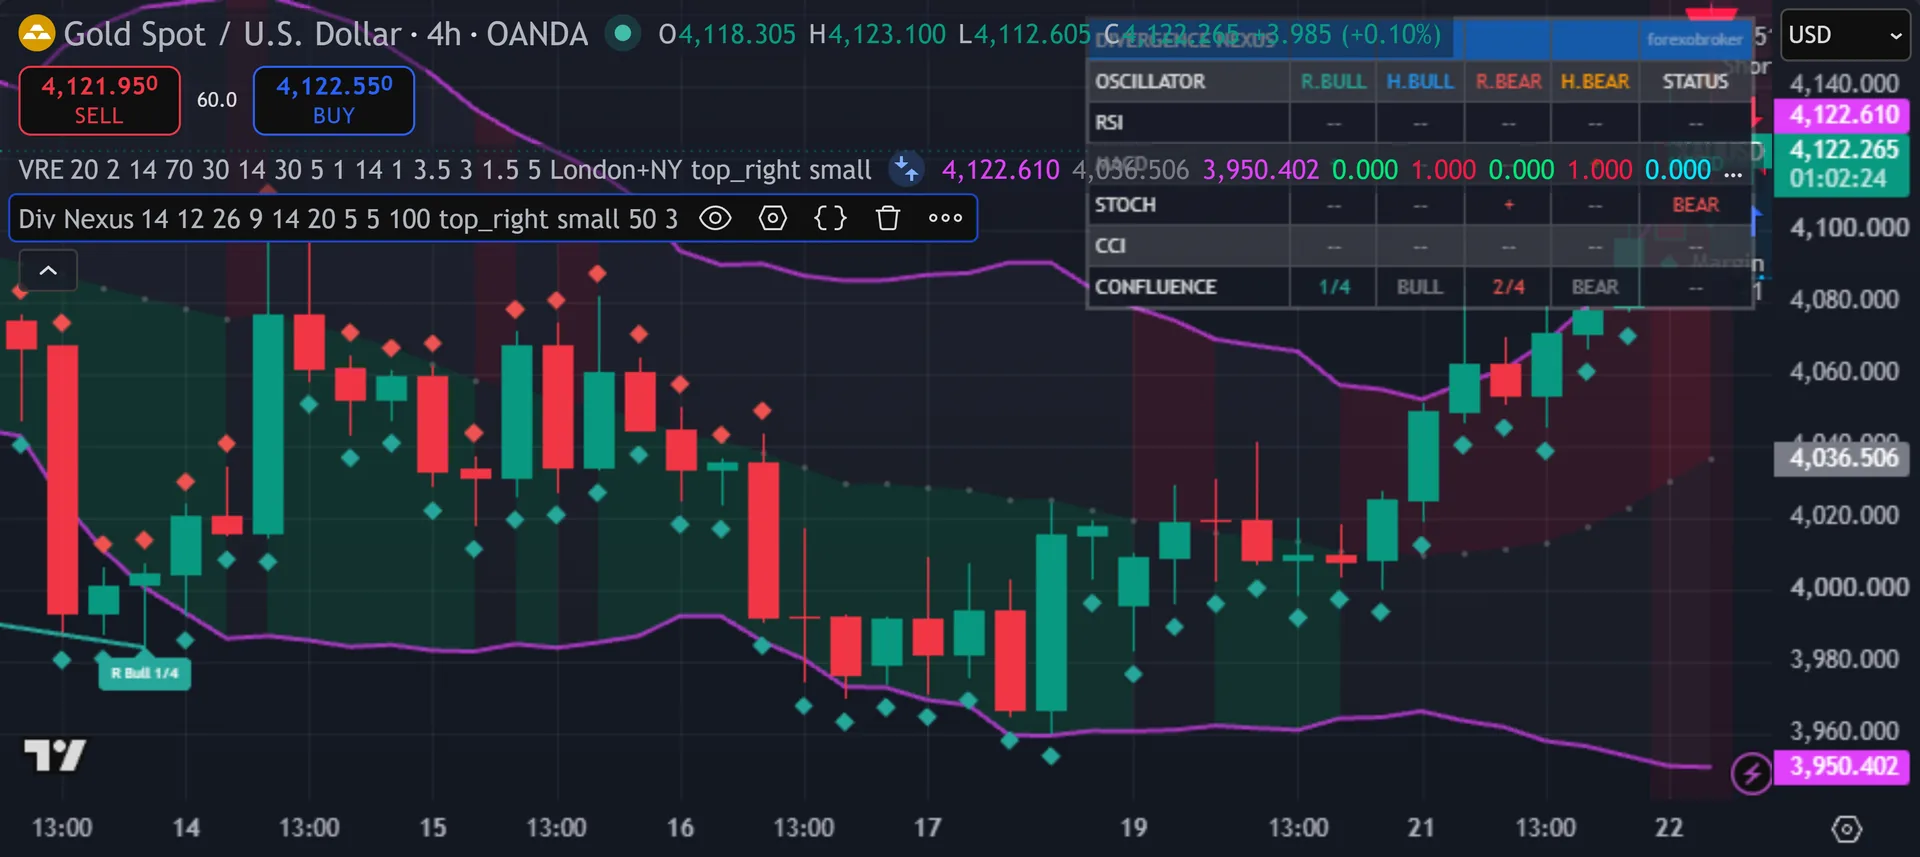
Task: Click the BULL cell in CONFLUENCE row
Action: pyautogui.click(x=1420, y=287)
